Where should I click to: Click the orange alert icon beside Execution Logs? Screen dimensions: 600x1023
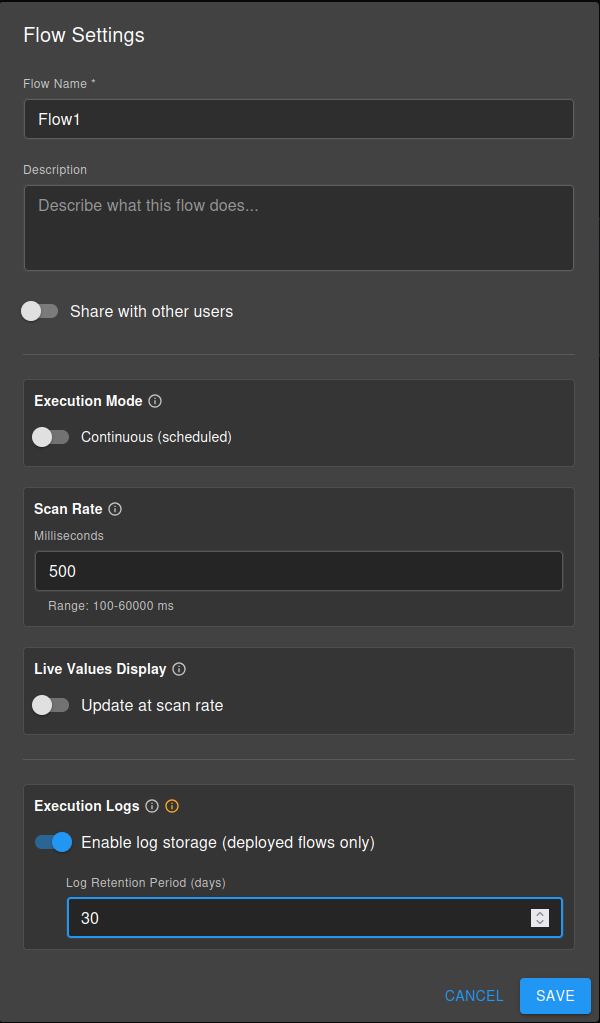coord(171,806)
